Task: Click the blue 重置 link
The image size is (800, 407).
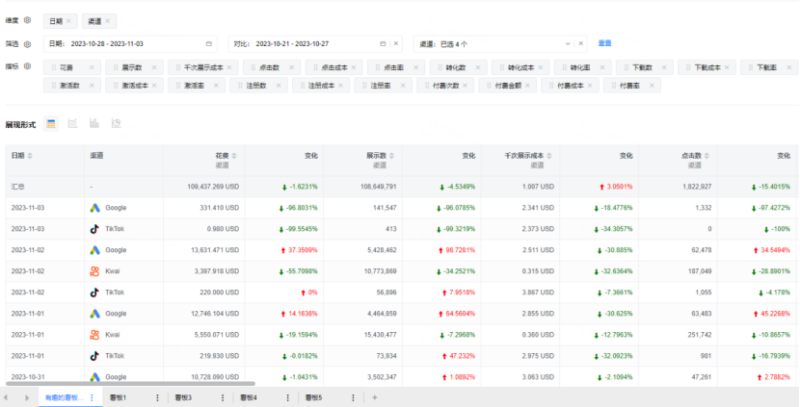Action: 605,43
